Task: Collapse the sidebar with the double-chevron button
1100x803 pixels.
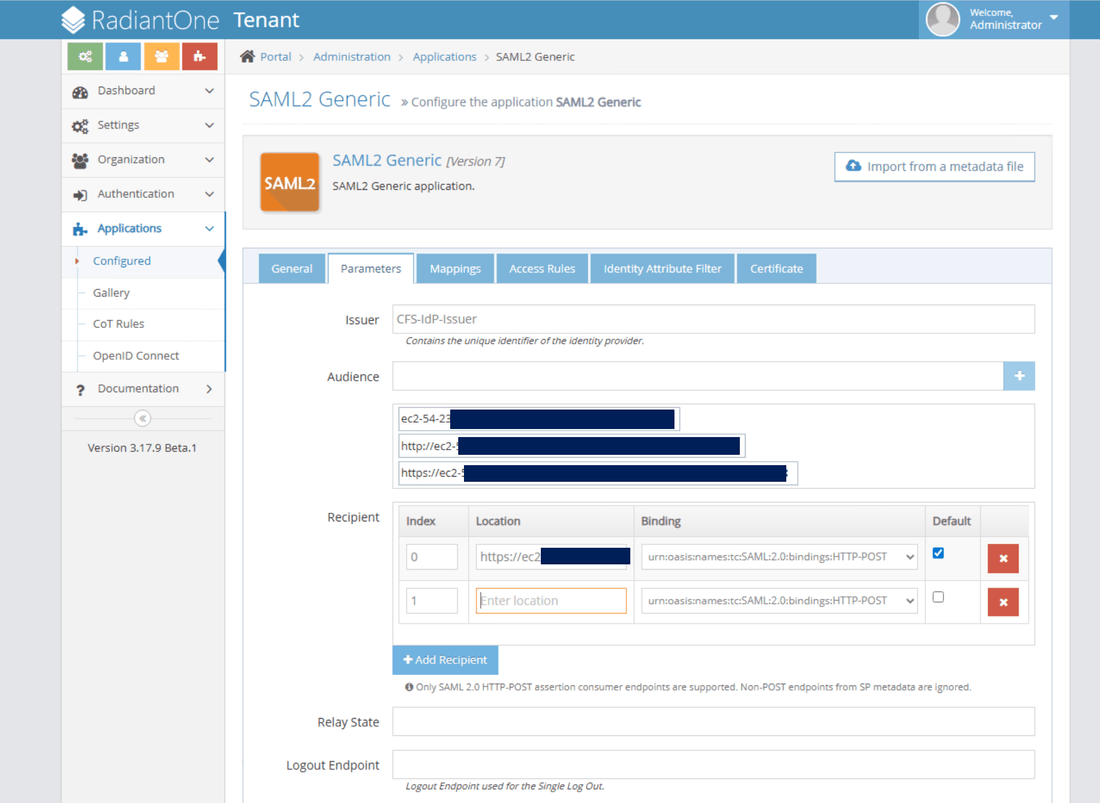Action: [x=142, y=418]
